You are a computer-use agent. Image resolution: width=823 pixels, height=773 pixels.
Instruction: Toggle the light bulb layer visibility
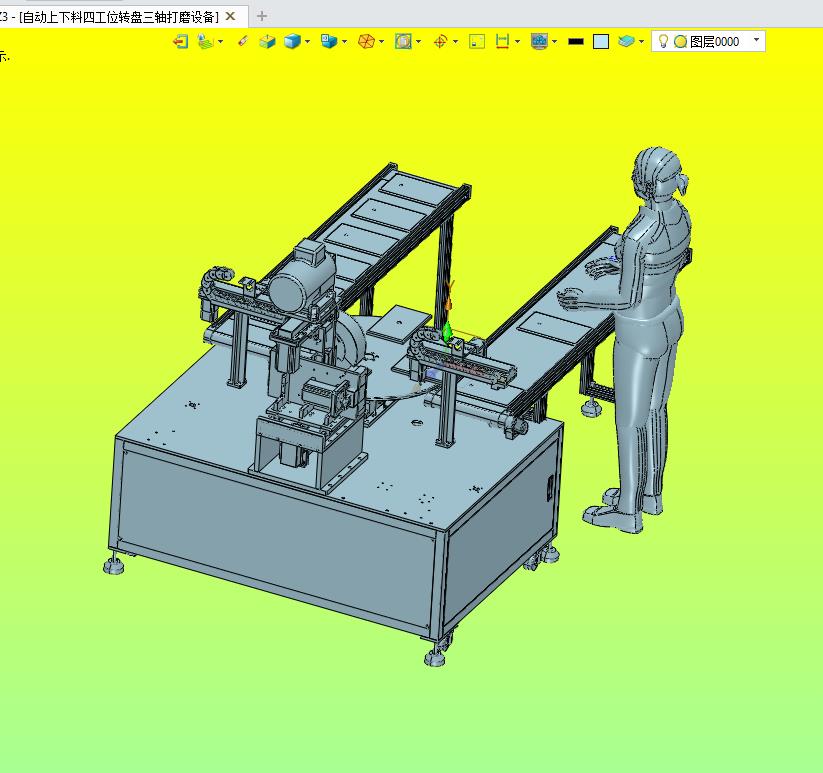(x=663, y=41)
